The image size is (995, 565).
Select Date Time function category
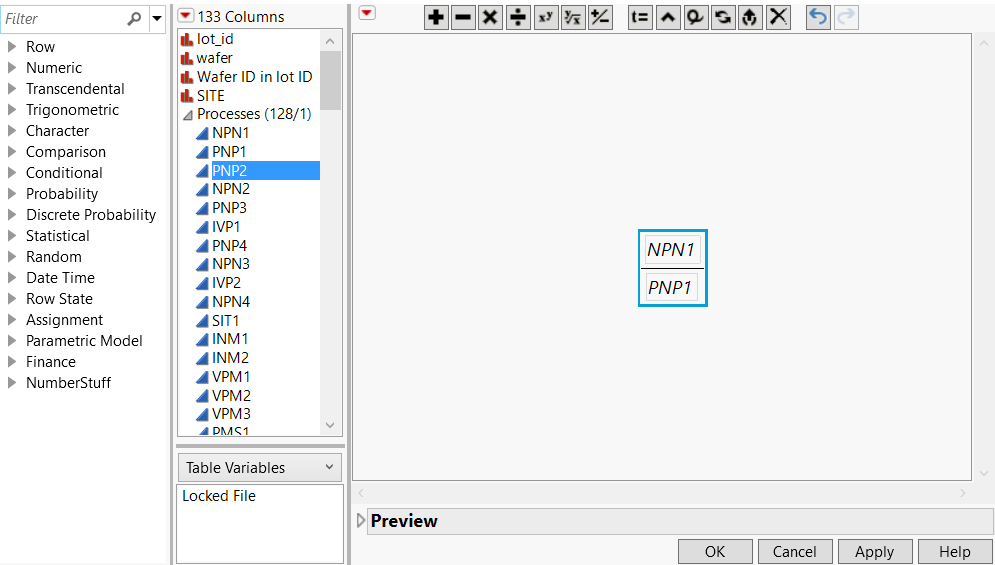pos(60,277)
